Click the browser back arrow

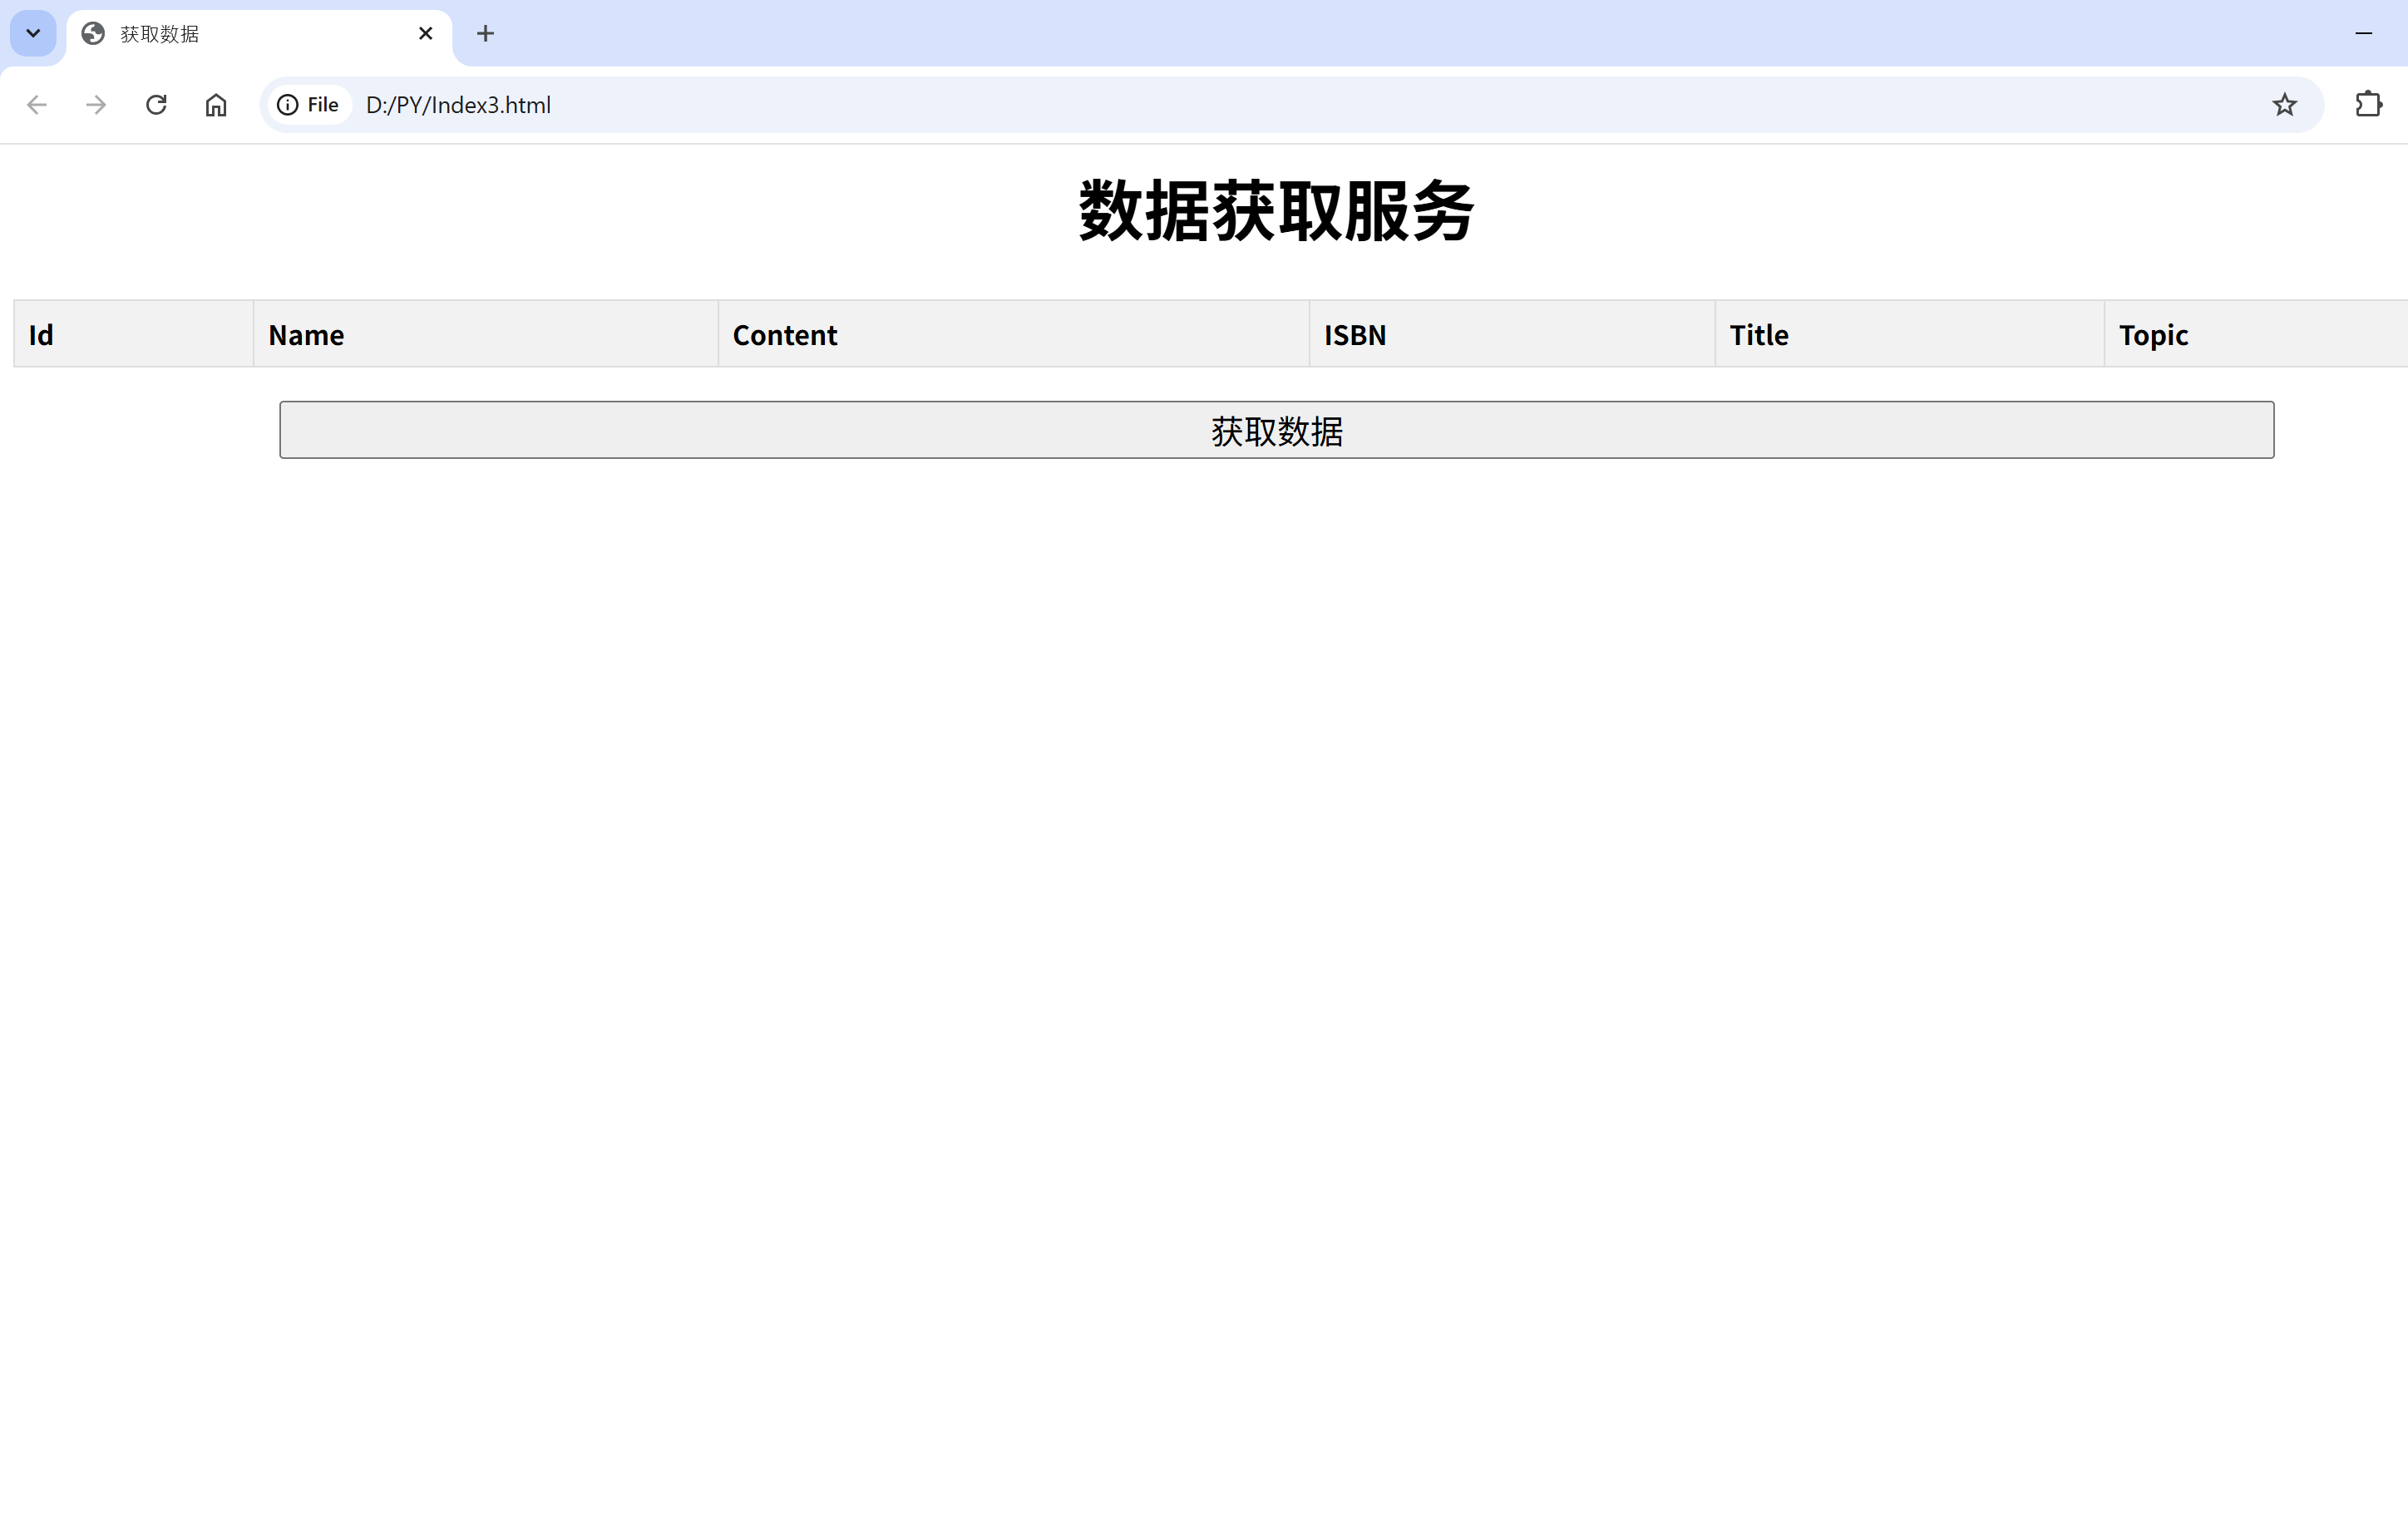click(x=37, y=105)
